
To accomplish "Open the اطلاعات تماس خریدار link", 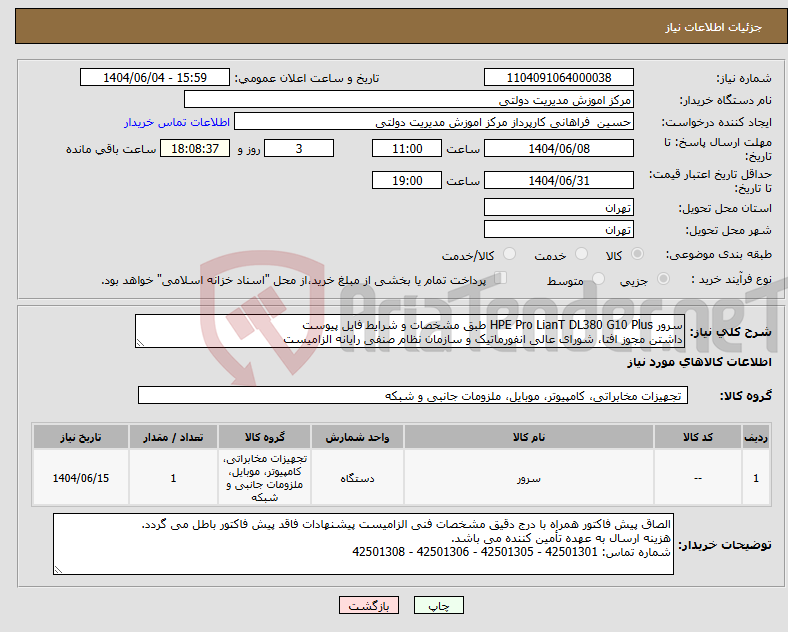I will click(177, 122).
